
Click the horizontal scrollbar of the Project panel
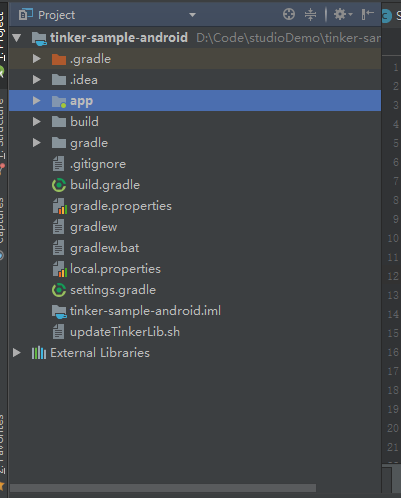pos(163,488)
